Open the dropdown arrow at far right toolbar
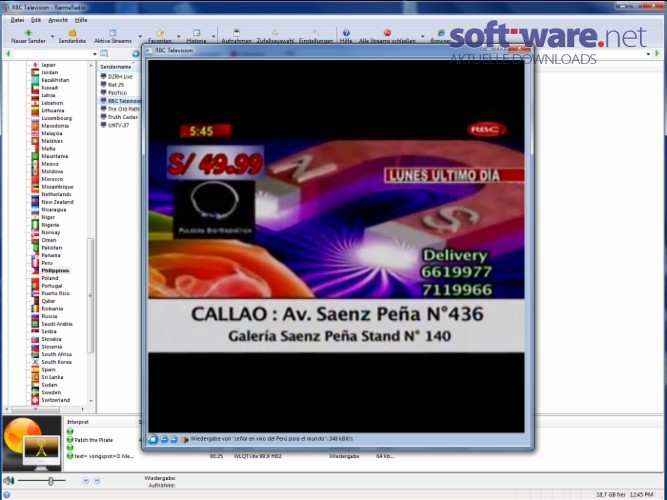Viewport: 667px width, 500px height. 648,54
